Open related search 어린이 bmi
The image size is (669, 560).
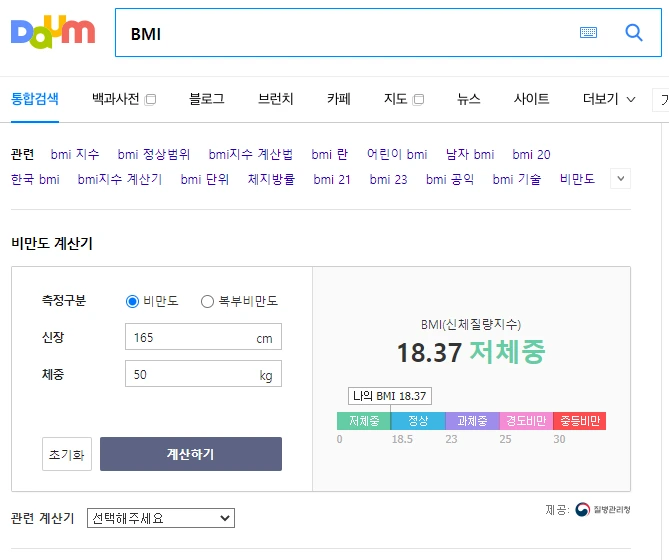(397, 154)
